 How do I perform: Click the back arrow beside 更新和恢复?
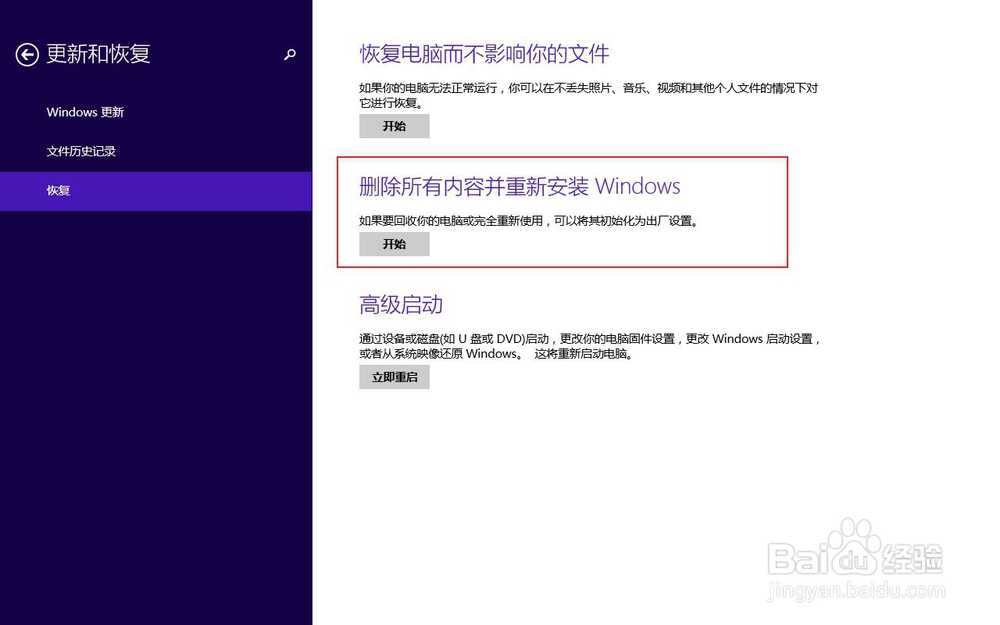(27, 54)
